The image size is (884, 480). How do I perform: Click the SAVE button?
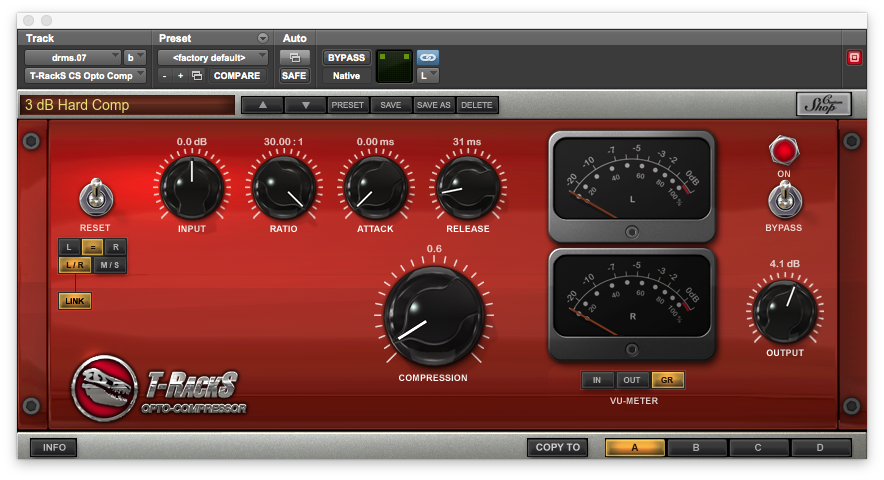pyautogui.click(x=391, y=105)
